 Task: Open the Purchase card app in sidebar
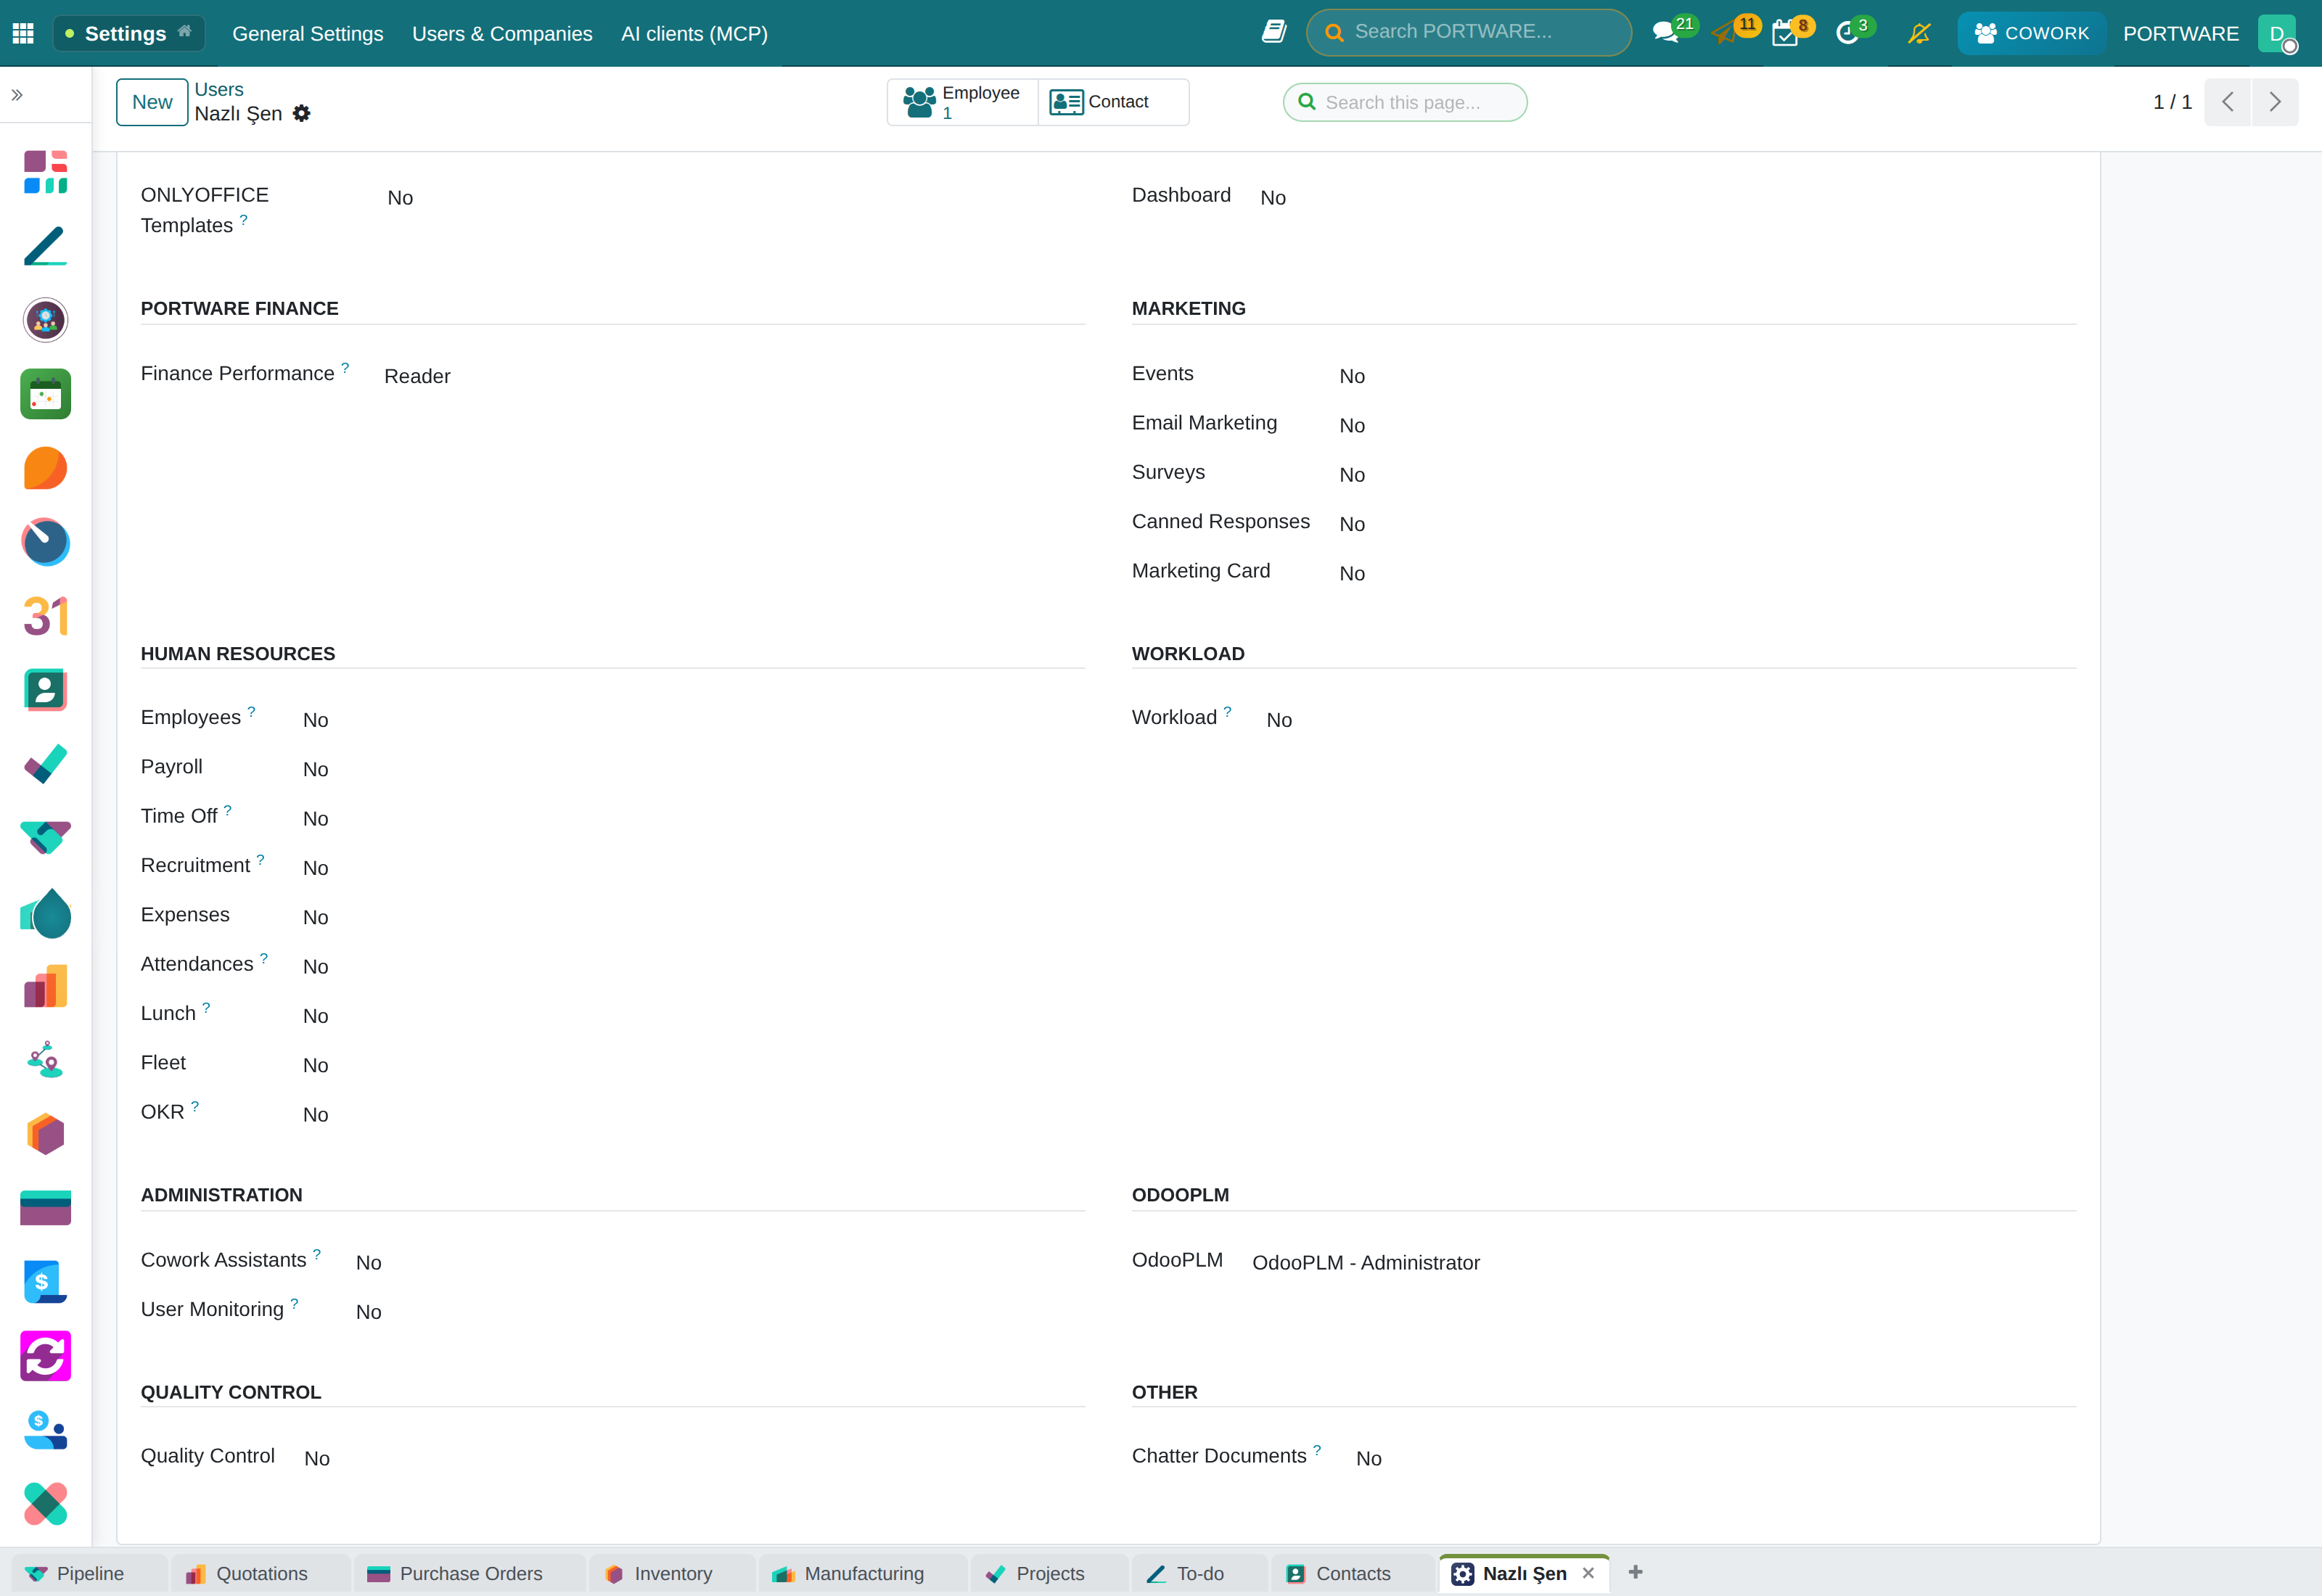point(45,1208)
